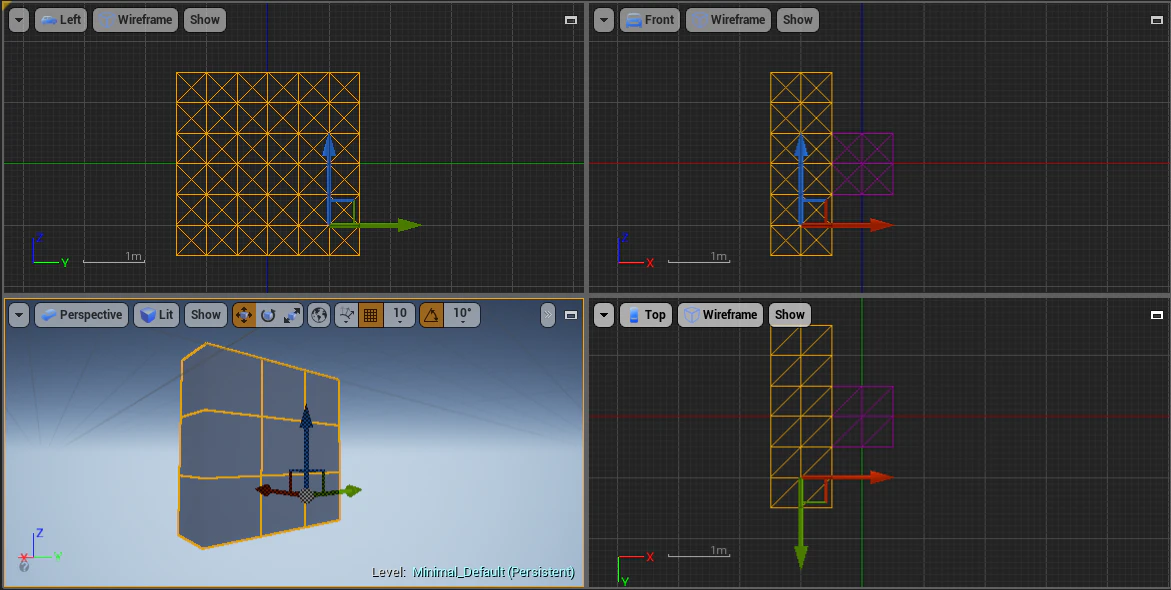Open the Show menu in Left viewport

205,19
